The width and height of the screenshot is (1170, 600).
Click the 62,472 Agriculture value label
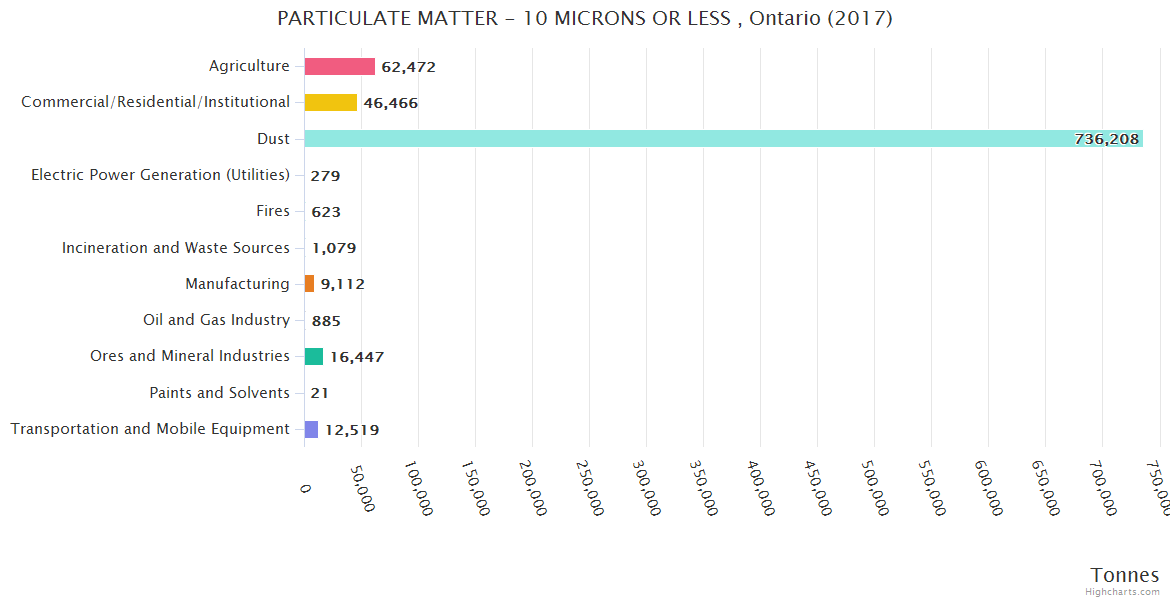tap(408, 67)
